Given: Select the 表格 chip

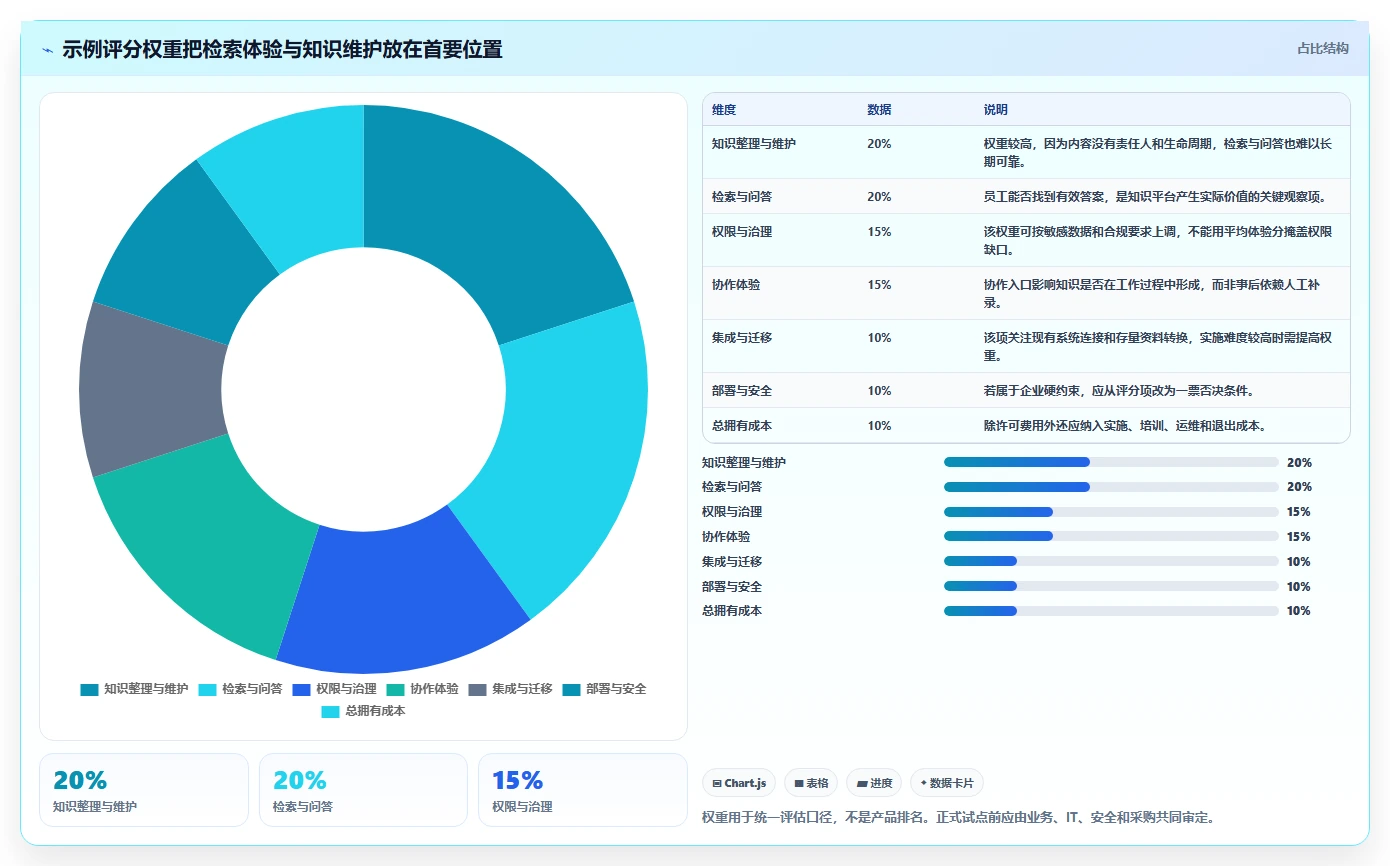Looking at the screenshot, I should 811,783.
